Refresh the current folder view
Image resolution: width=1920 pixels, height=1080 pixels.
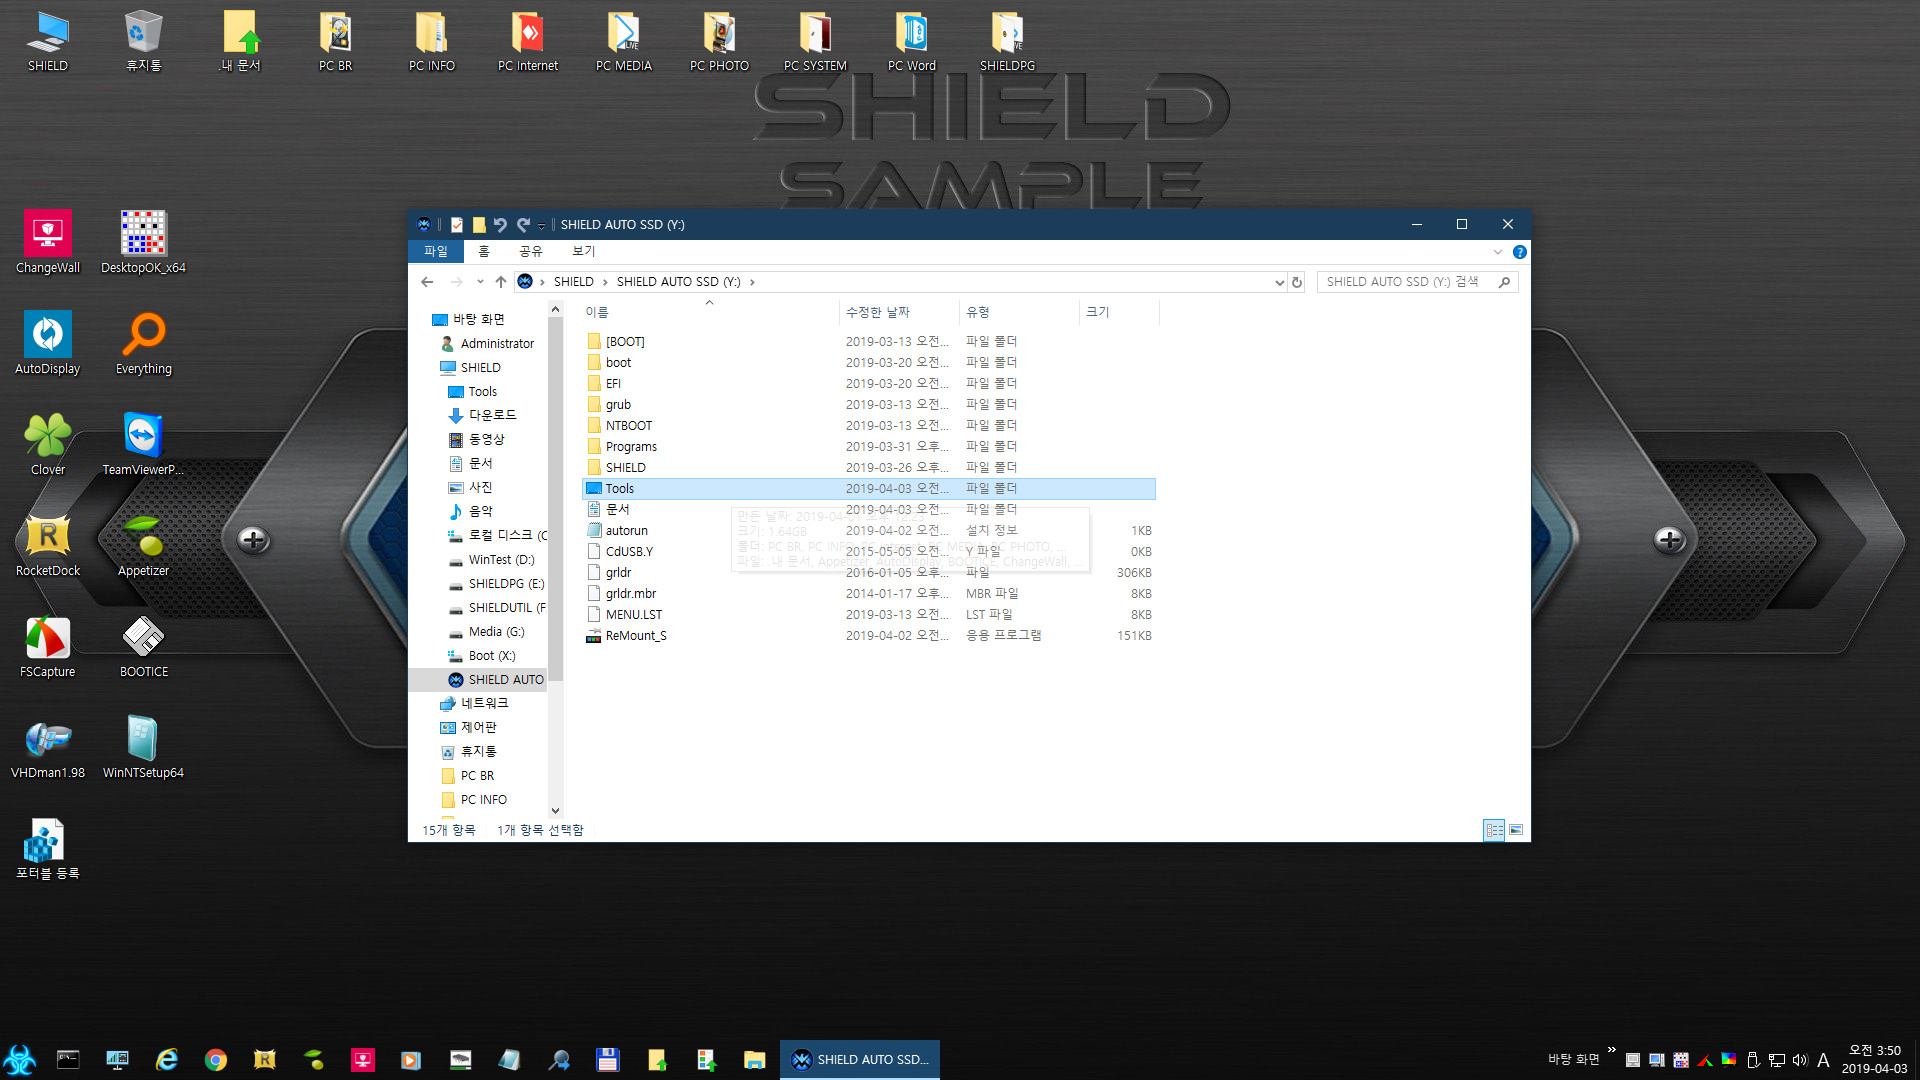(x=1297, y=282)
